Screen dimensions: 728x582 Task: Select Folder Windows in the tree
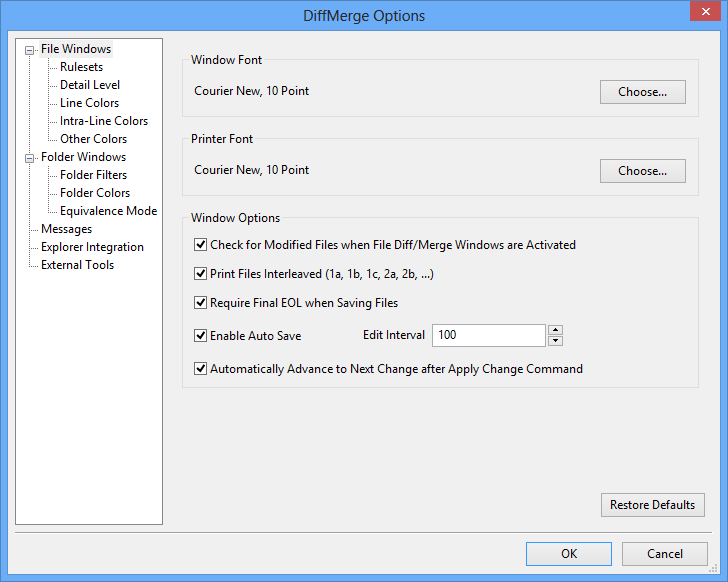[x=83, y=157]
